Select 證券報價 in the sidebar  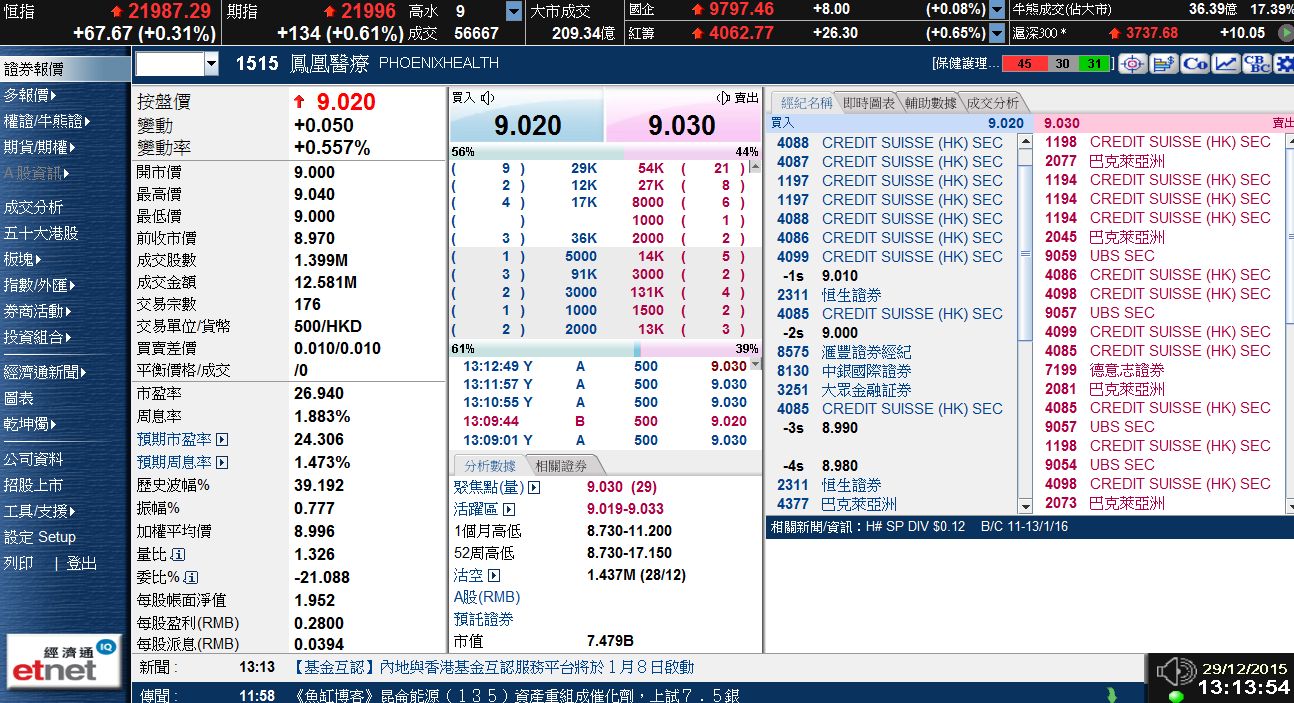coord(65,70)
